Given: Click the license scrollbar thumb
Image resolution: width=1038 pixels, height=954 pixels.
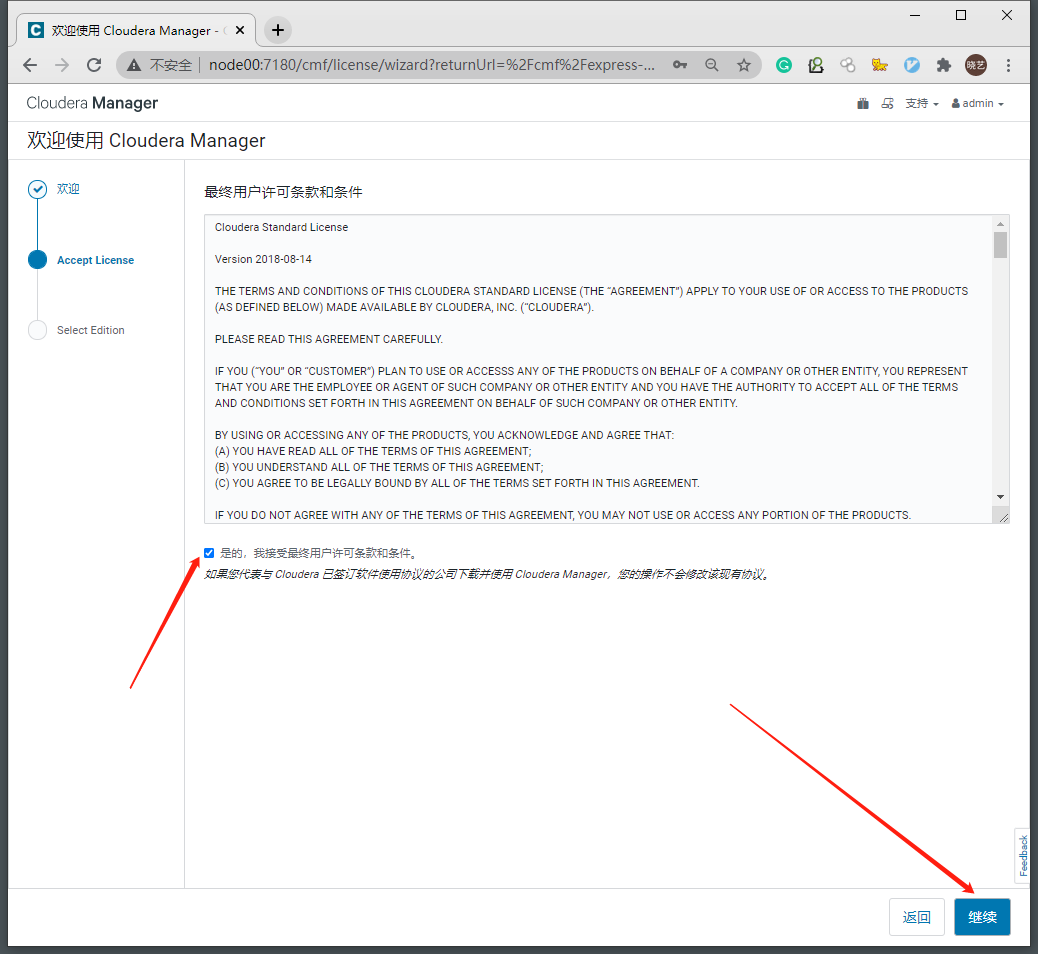Looking at the screenshot, I should click(1000, 245).
